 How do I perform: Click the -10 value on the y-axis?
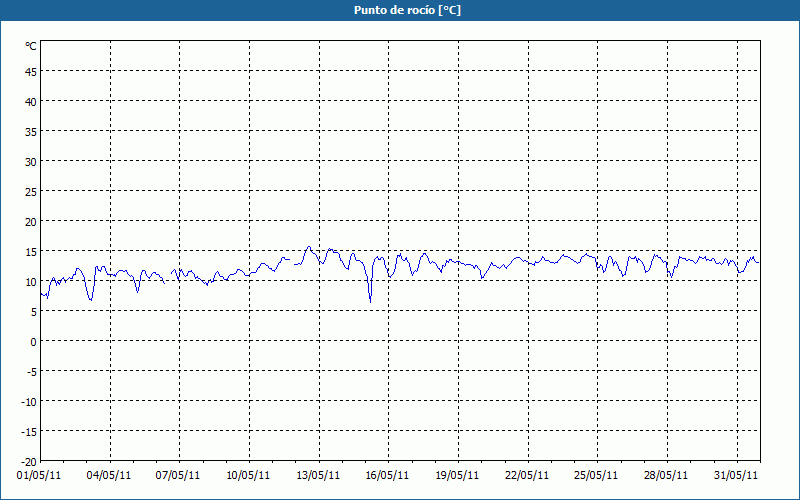point(29,402)
